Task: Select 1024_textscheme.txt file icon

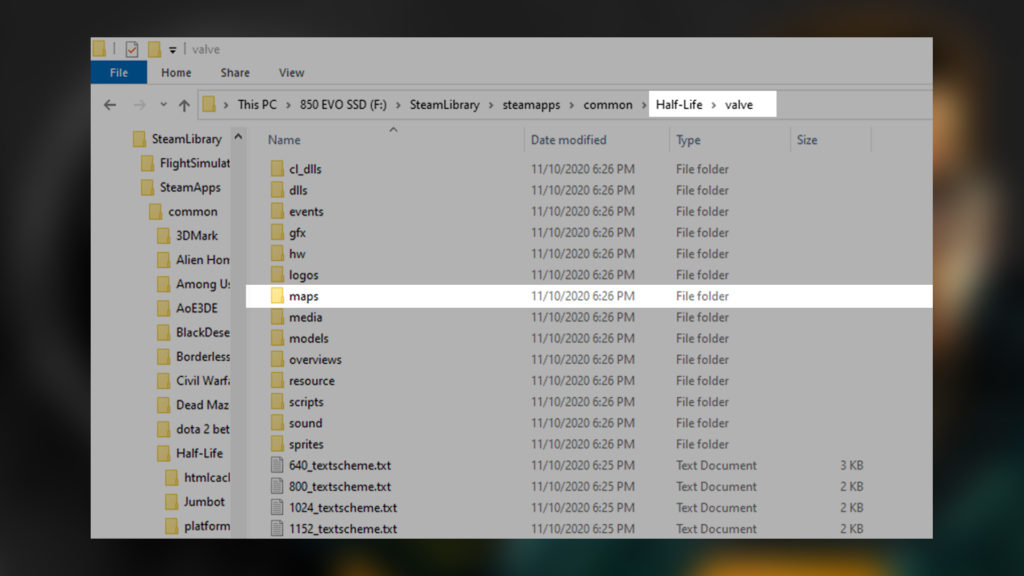Action: [x=277, y=507]
